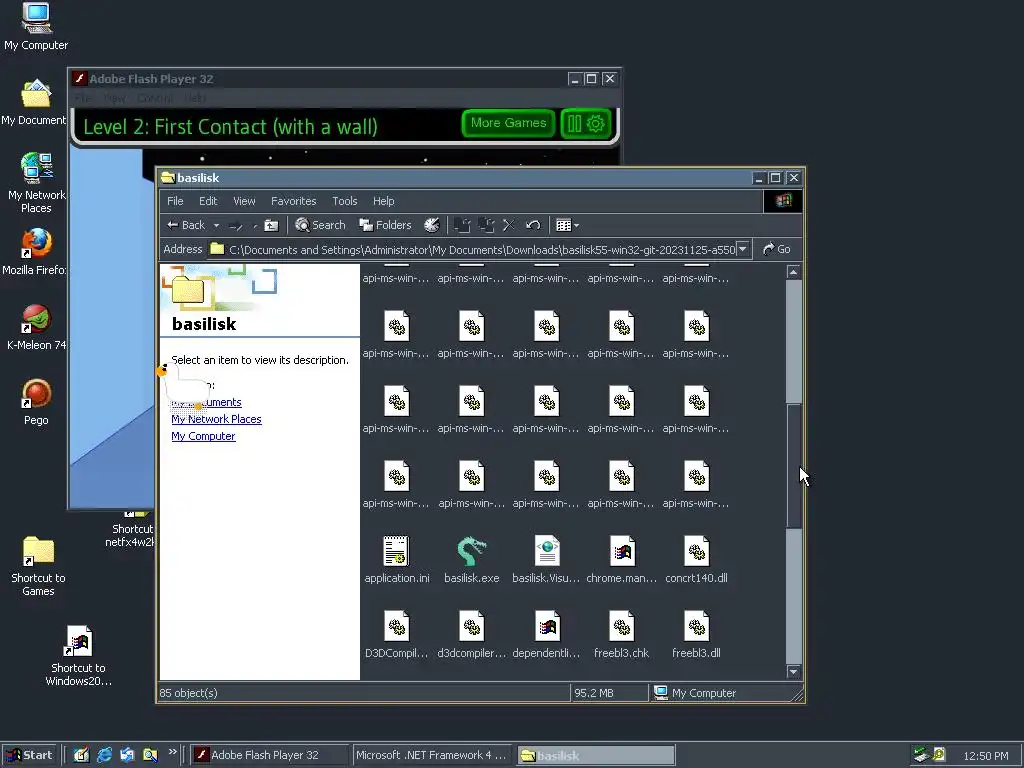Open the Forward history dropdown arrow
The height and width of the screenshot is (768, 1024).
(255, 225)
